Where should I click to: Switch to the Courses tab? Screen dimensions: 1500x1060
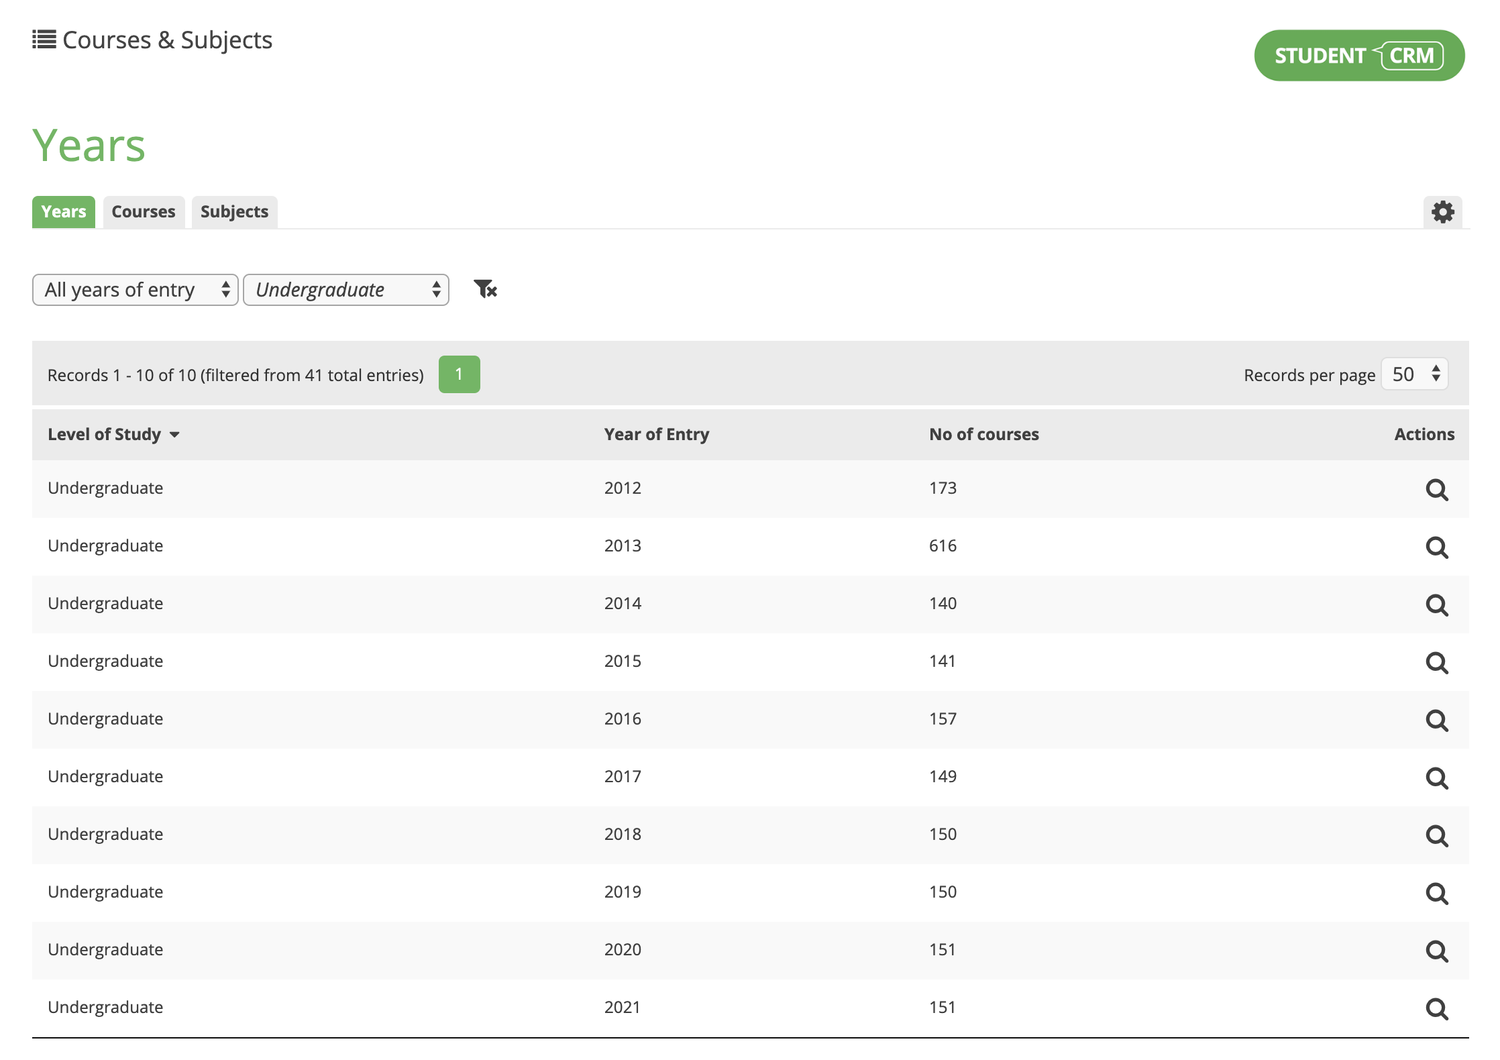pyautogui.click(x=143, y=211)
